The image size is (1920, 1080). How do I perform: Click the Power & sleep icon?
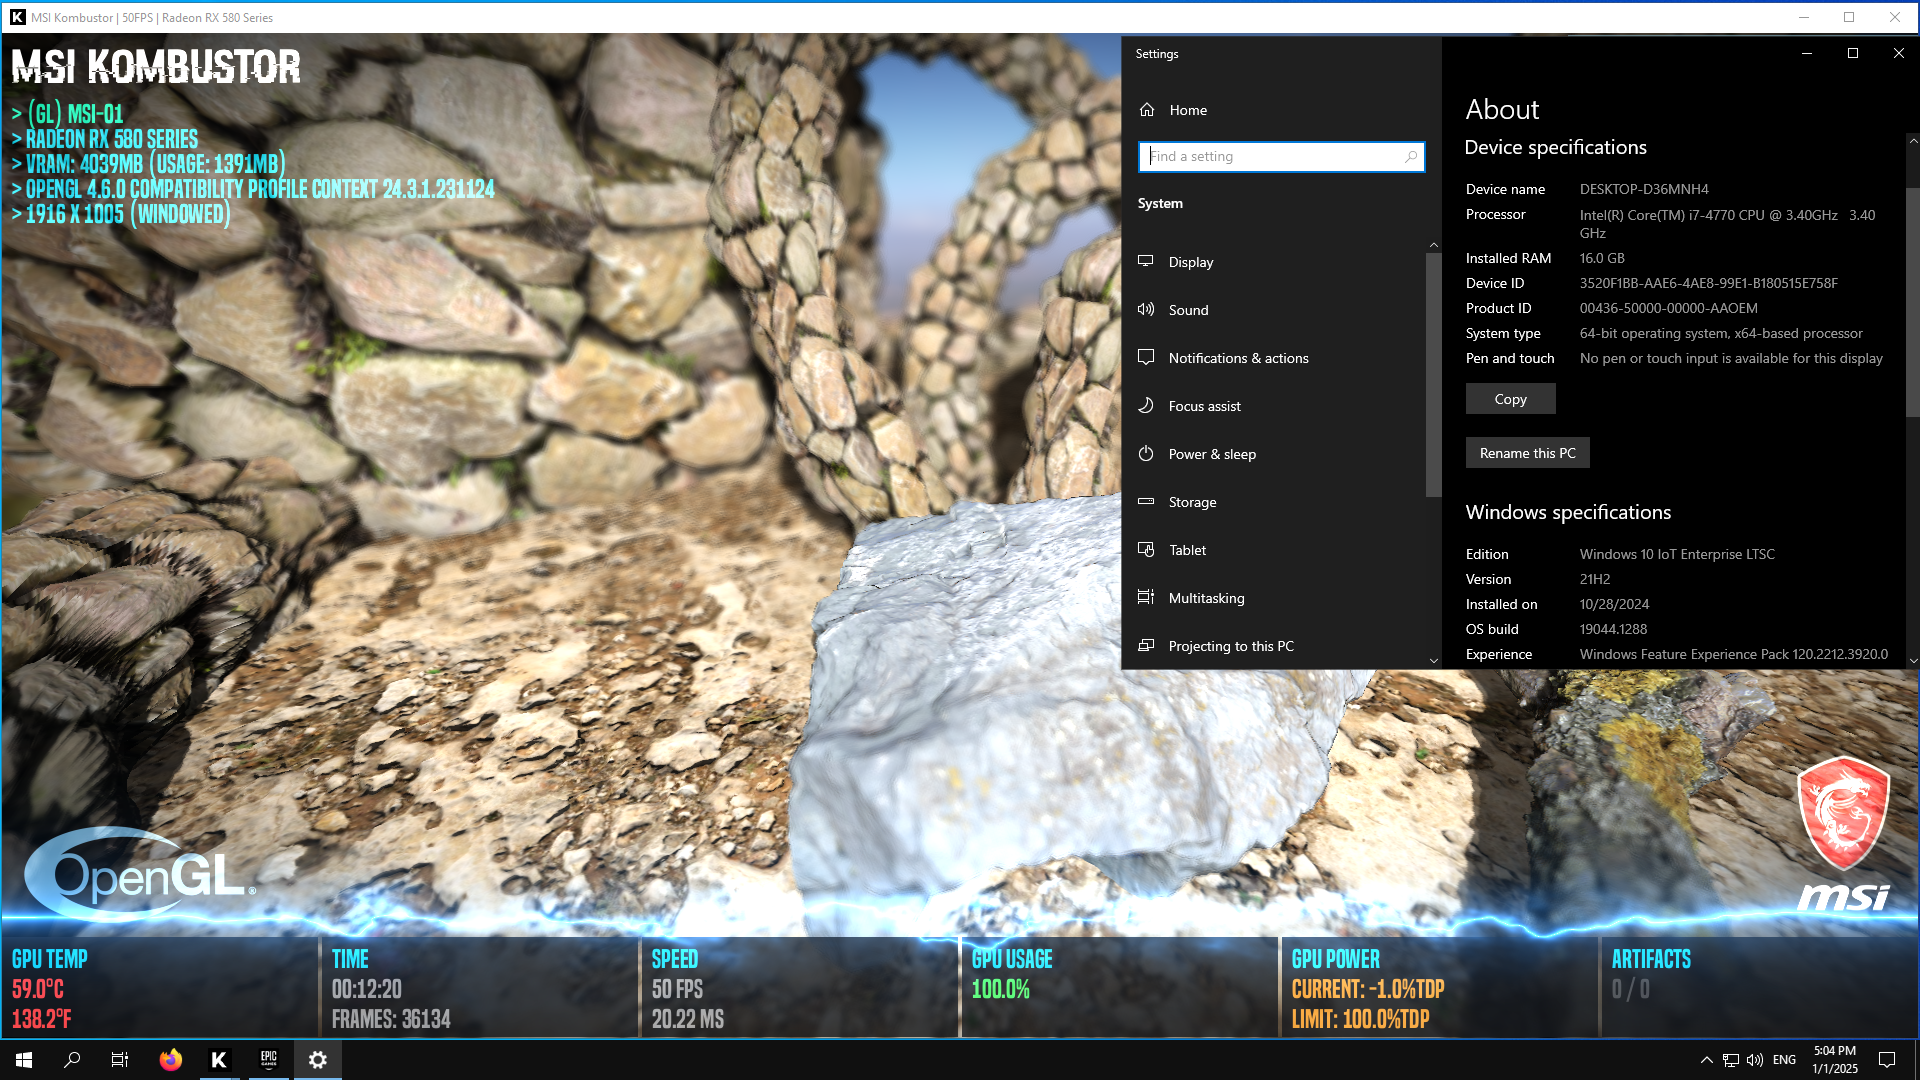point(1146,453)
